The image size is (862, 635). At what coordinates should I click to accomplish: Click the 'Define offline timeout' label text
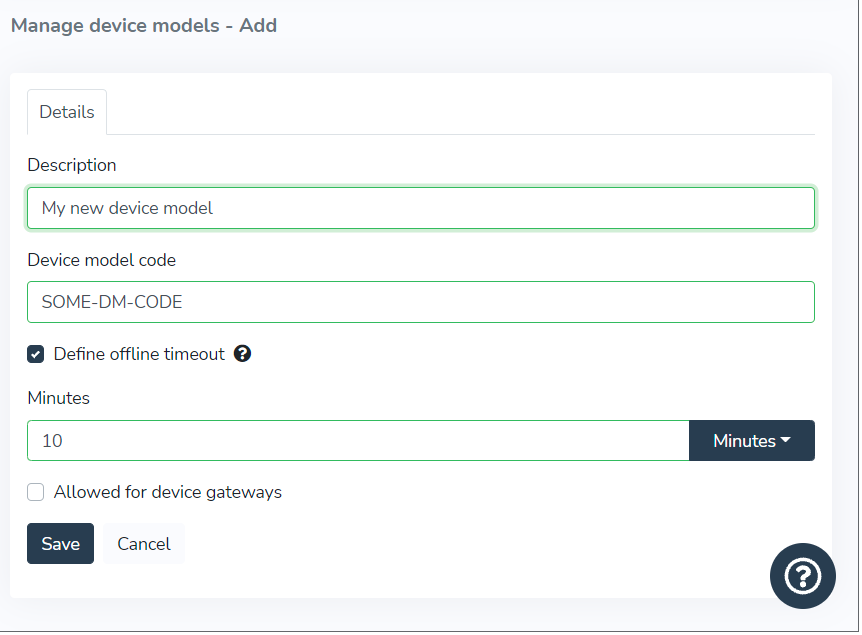coord(139,354)
